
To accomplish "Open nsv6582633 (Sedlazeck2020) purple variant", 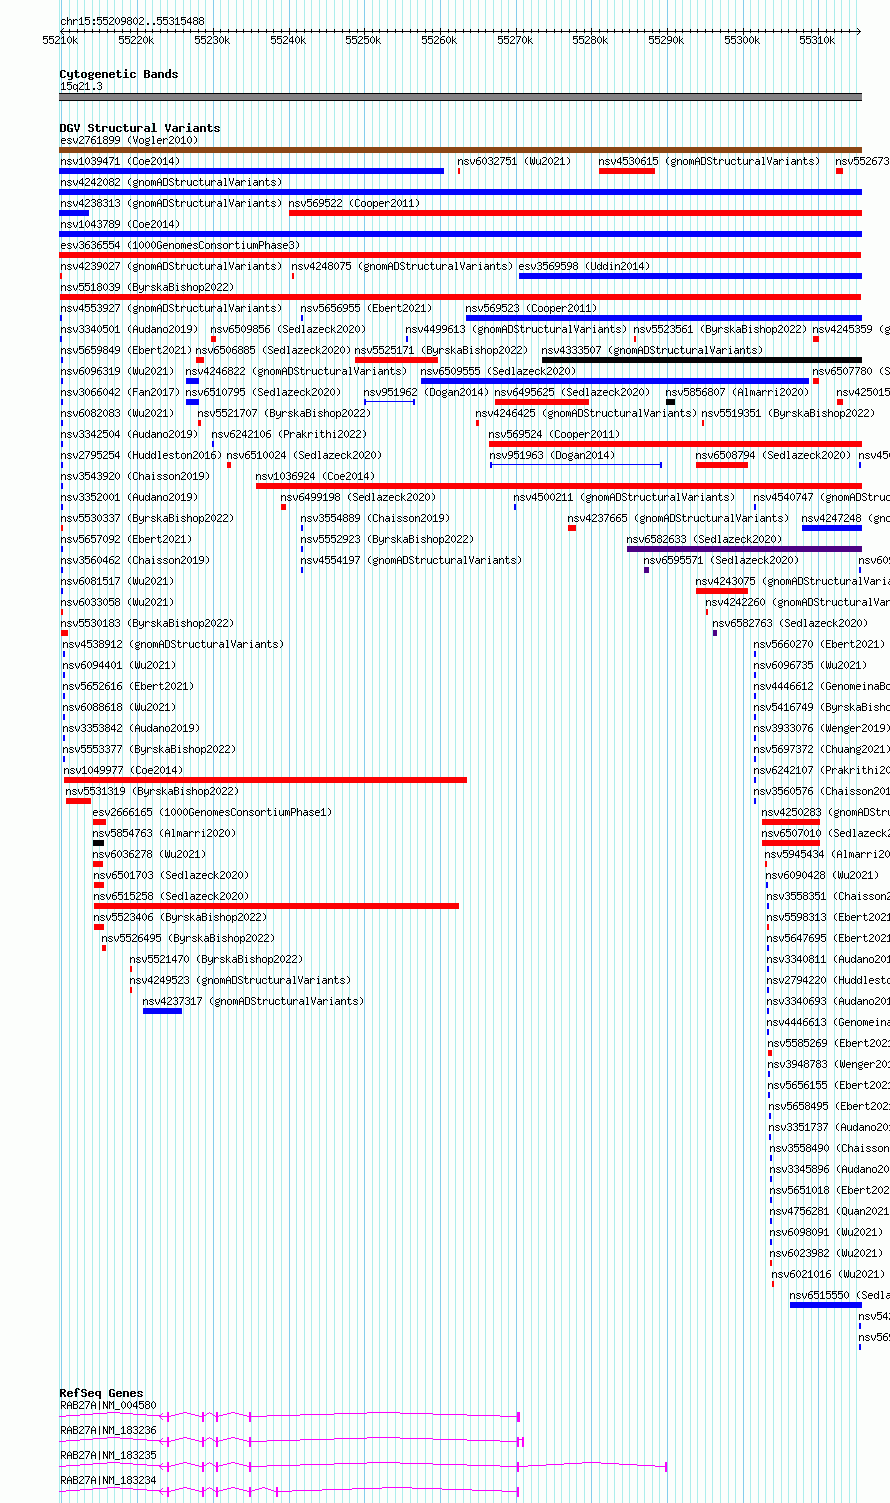I will pos(744,549).
